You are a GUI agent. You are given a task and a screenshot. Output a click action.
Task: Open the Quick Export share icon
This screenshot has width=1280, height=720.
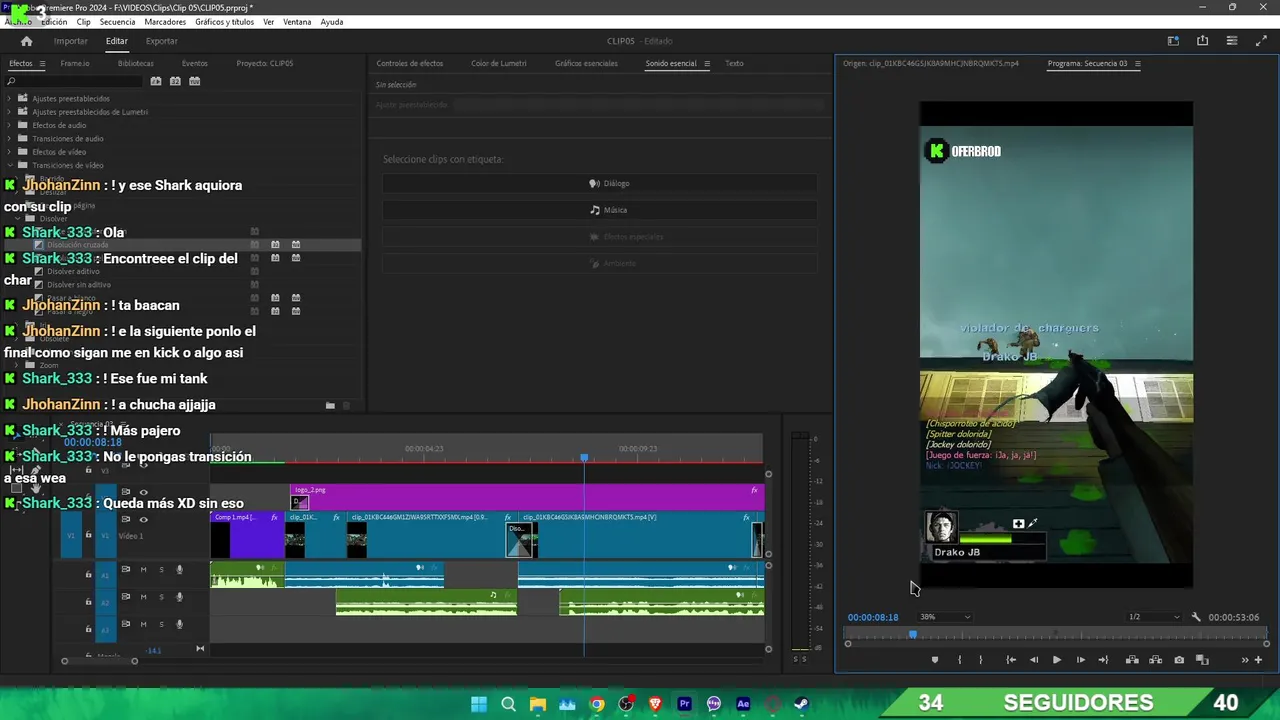click(x=1202, y=41)
